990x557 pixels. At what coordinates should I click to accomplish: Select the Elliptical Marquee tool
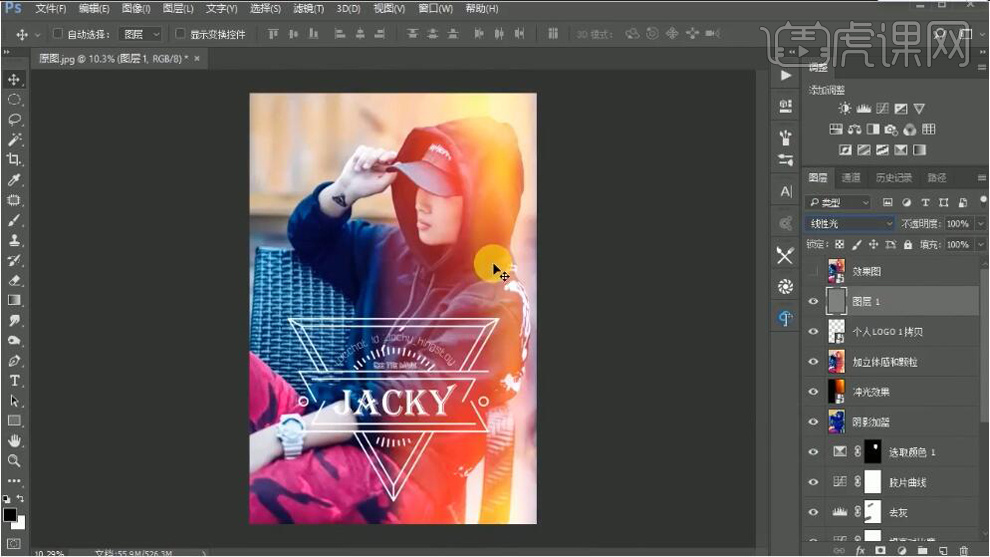[14, 100]
